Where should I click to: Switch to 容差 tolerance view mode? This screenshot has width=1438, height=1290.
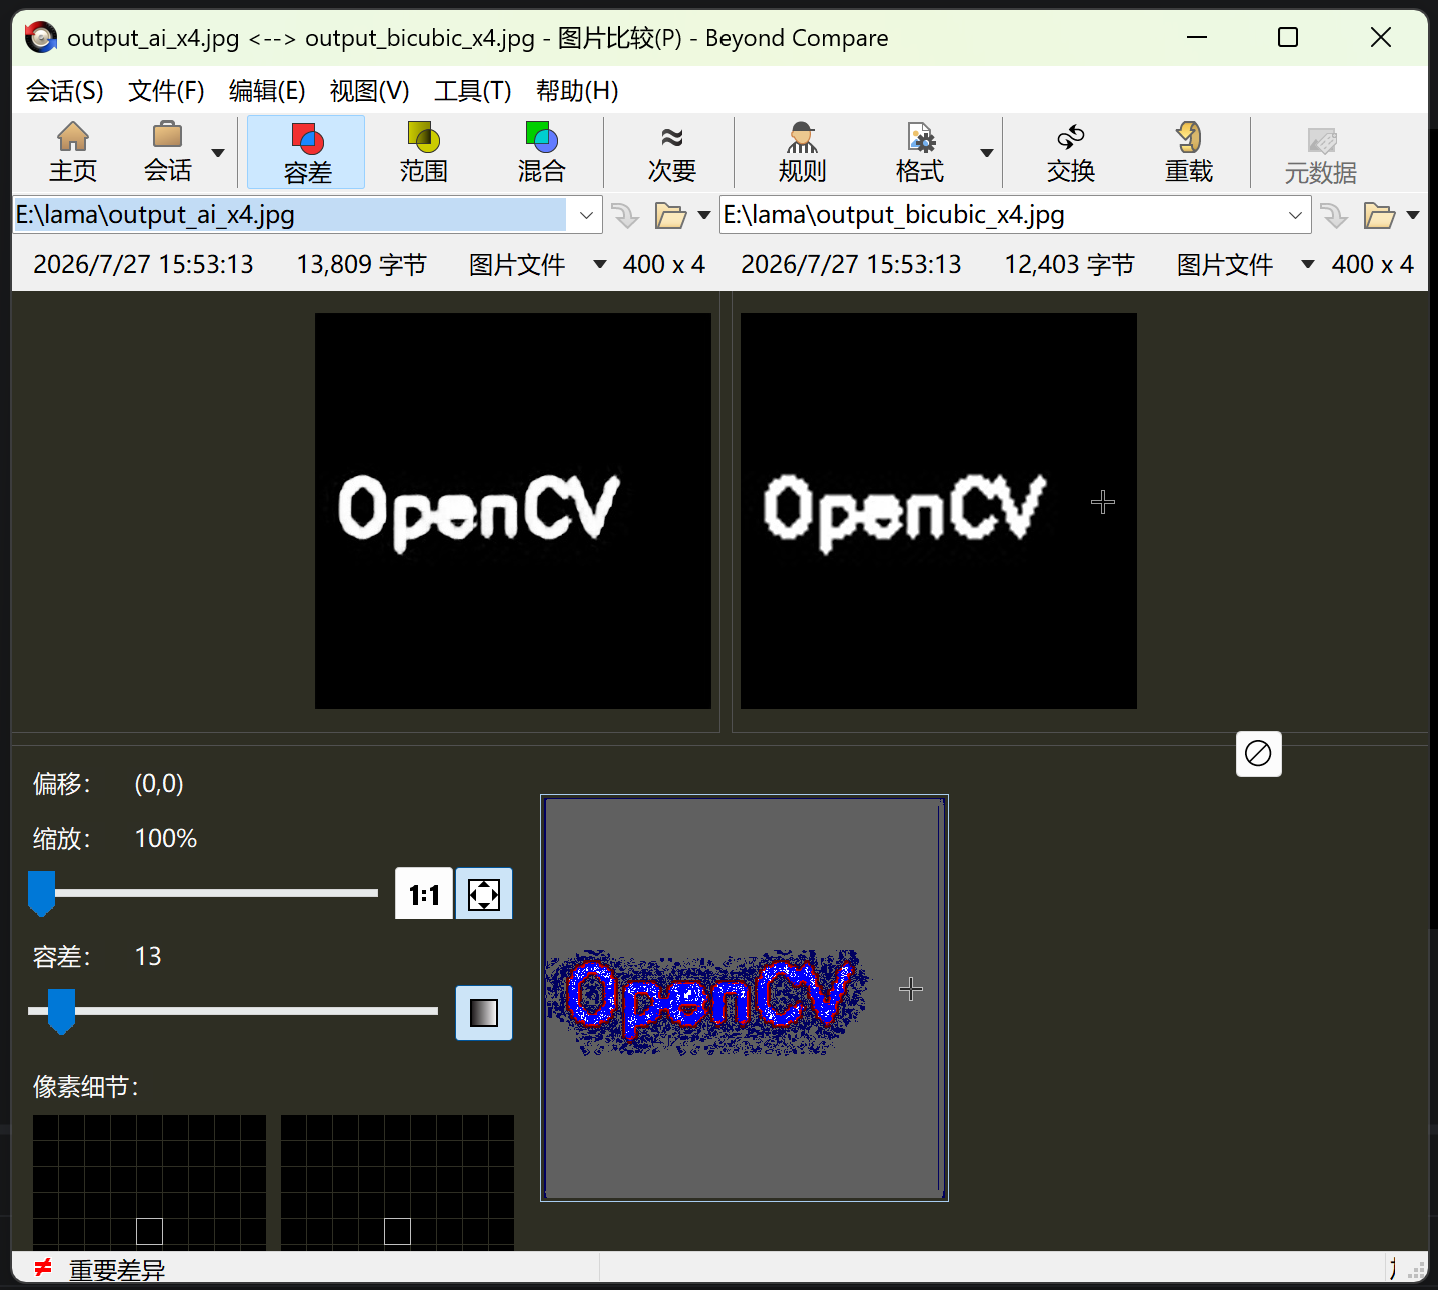[307, 152]
